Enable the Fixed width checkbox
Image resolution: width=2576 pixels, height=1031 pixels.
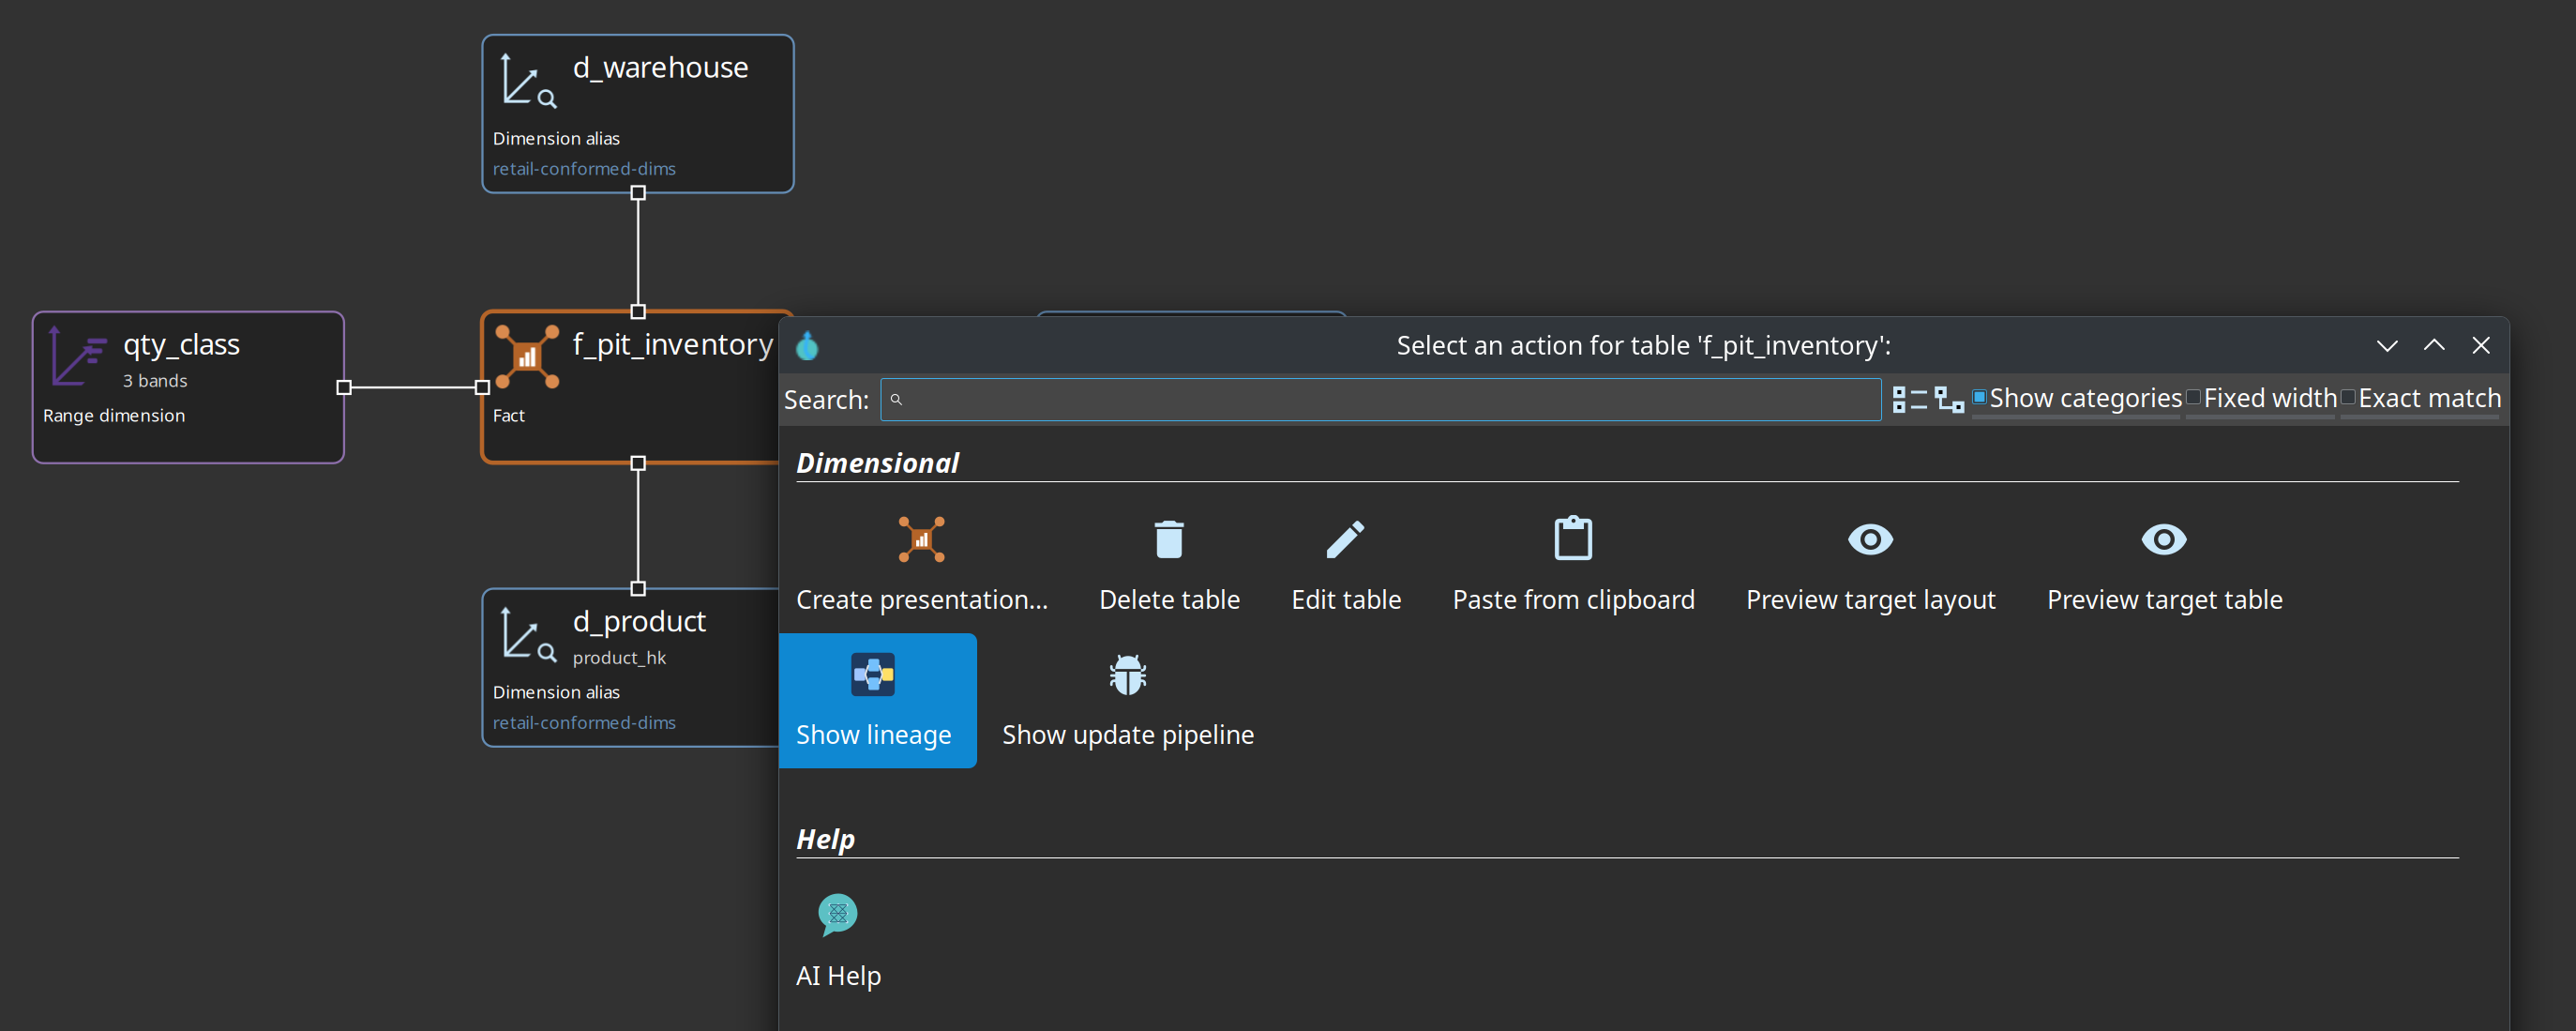pos(2193,398)
